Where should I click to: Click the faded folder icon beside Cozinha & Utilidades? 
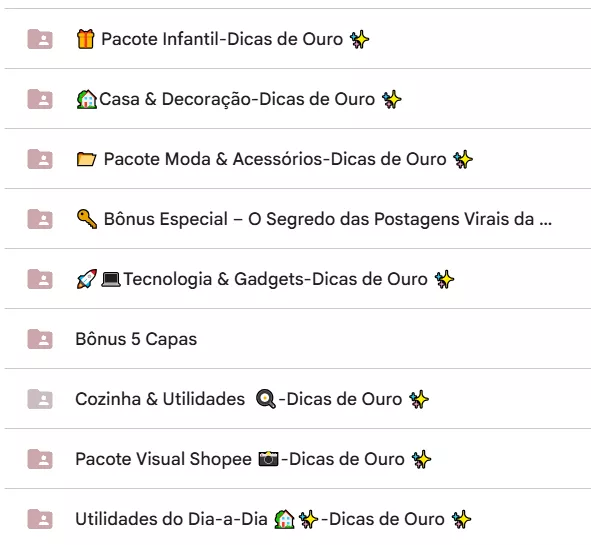pyautogui.click(x=40, y=399)
